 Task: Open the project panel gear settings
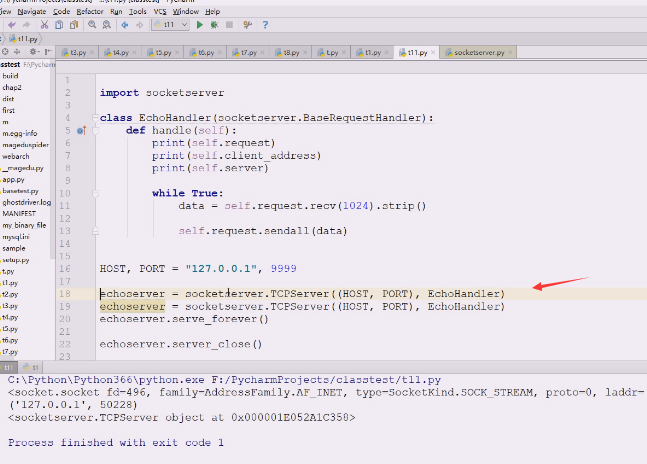coord(33,52)
